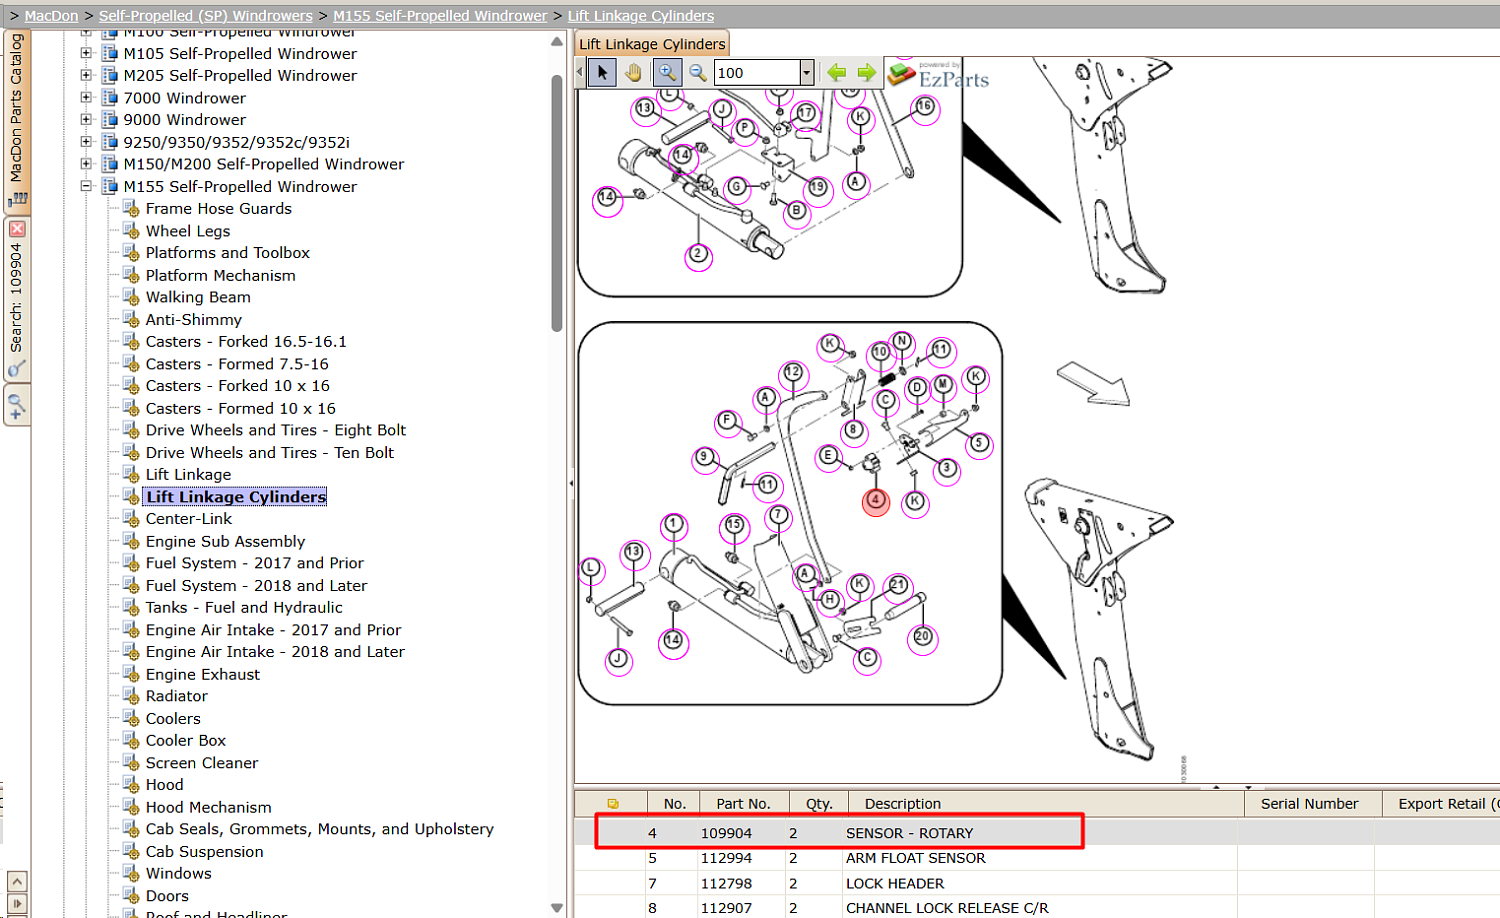Expand the 9250/9350/9352/9352c/9352i node
Image resolution: width=1500 pixels, height=918 pixels.
click(x=86, y=142)
